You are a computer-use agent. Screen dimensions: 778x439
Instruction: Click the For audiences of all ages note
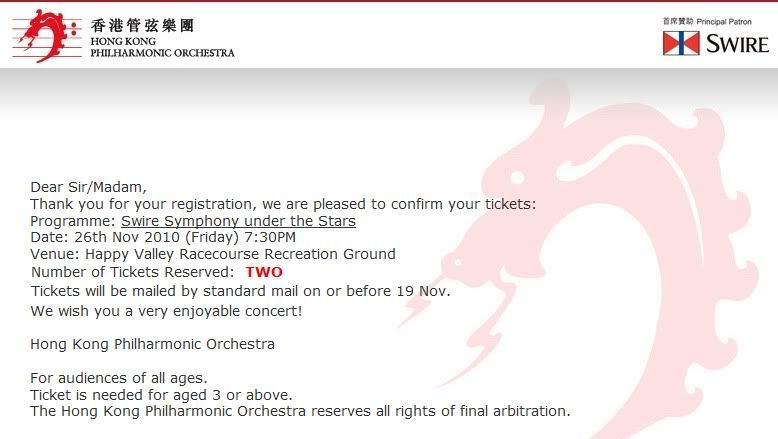coord(119,378)
